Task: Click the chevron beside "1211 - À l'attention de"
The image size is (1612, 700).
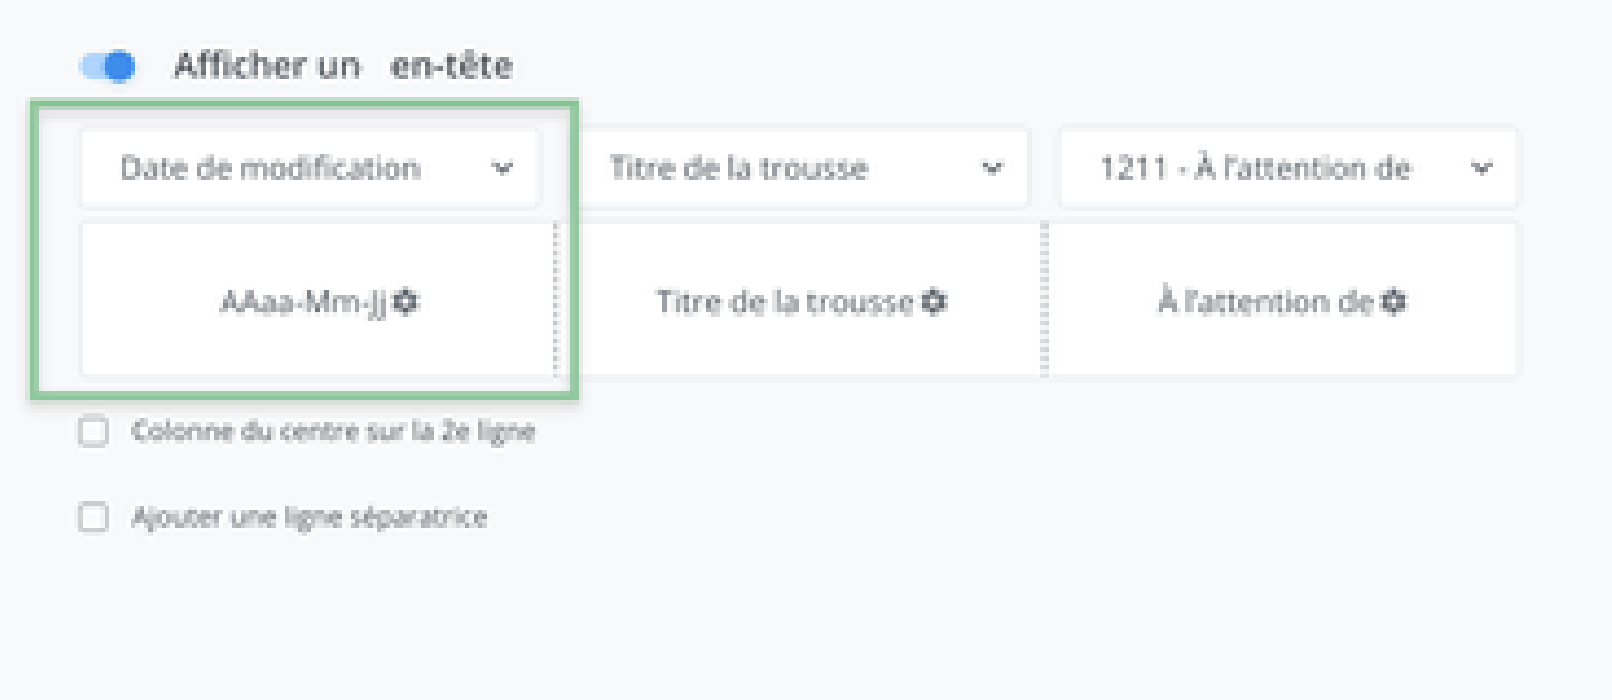Action: pyautogui.click(x=1482, y=168)
